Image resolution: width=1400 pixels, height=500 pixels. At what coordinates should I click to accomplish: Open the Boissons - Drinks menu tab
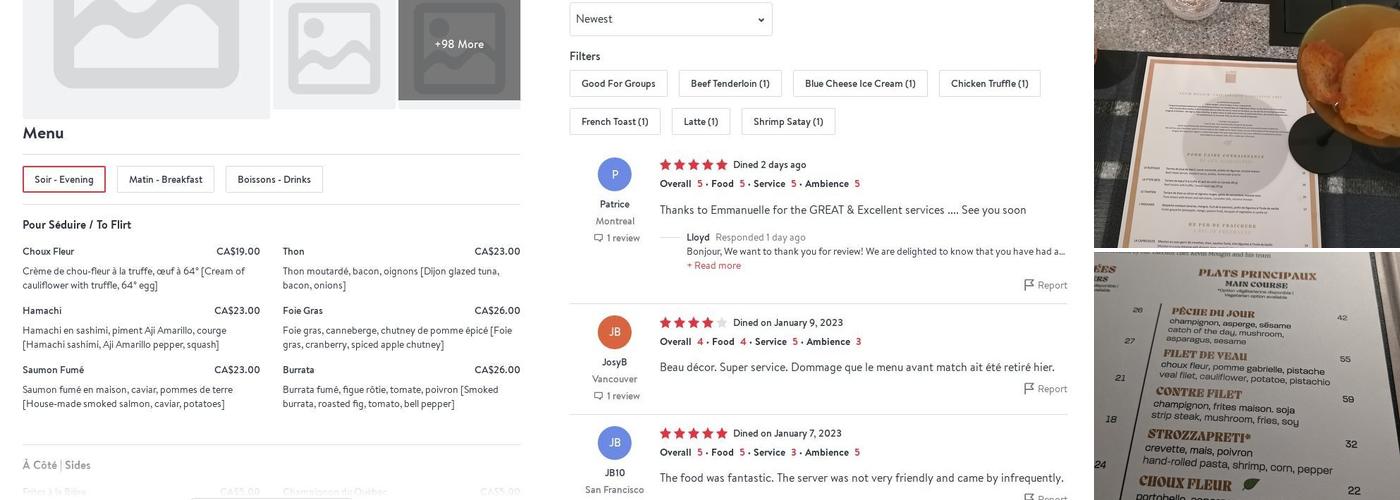274,180
